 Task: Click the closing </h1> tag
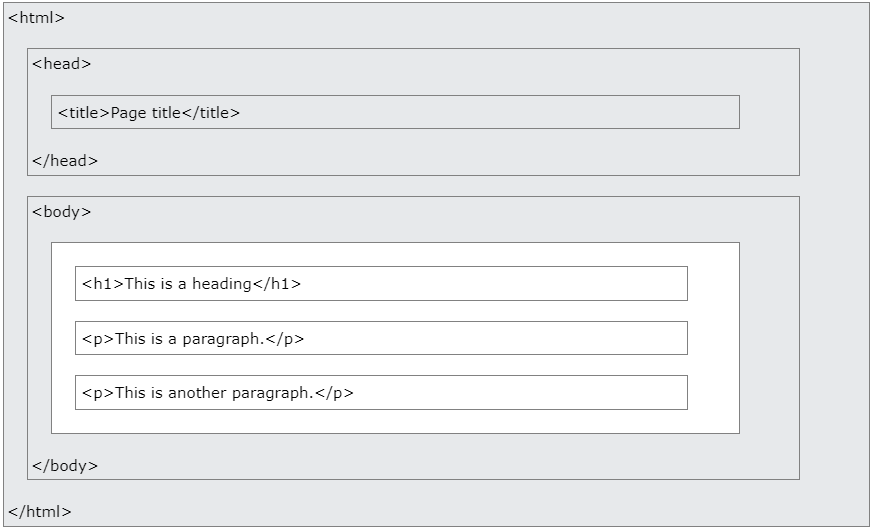[277, 284]
